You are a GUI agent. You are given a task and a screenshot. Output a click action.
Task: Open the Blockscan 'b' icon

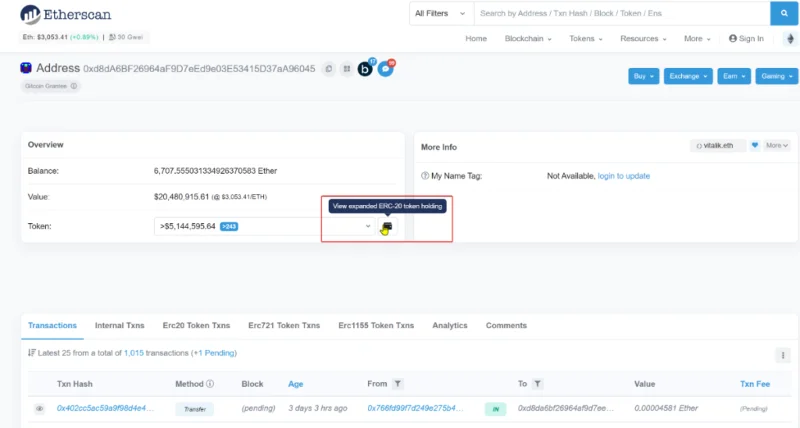point(365,68)
